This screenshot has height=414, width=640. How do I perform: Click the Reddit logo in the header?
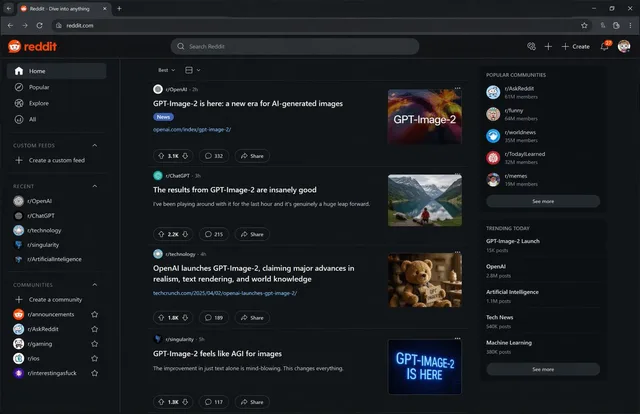[x=32, y=47]
